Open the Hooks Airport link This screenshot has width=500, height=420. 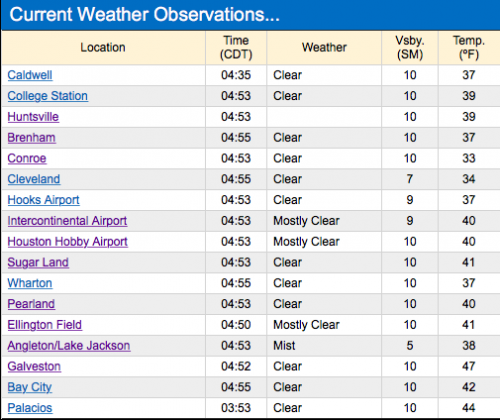click(44, 200)
